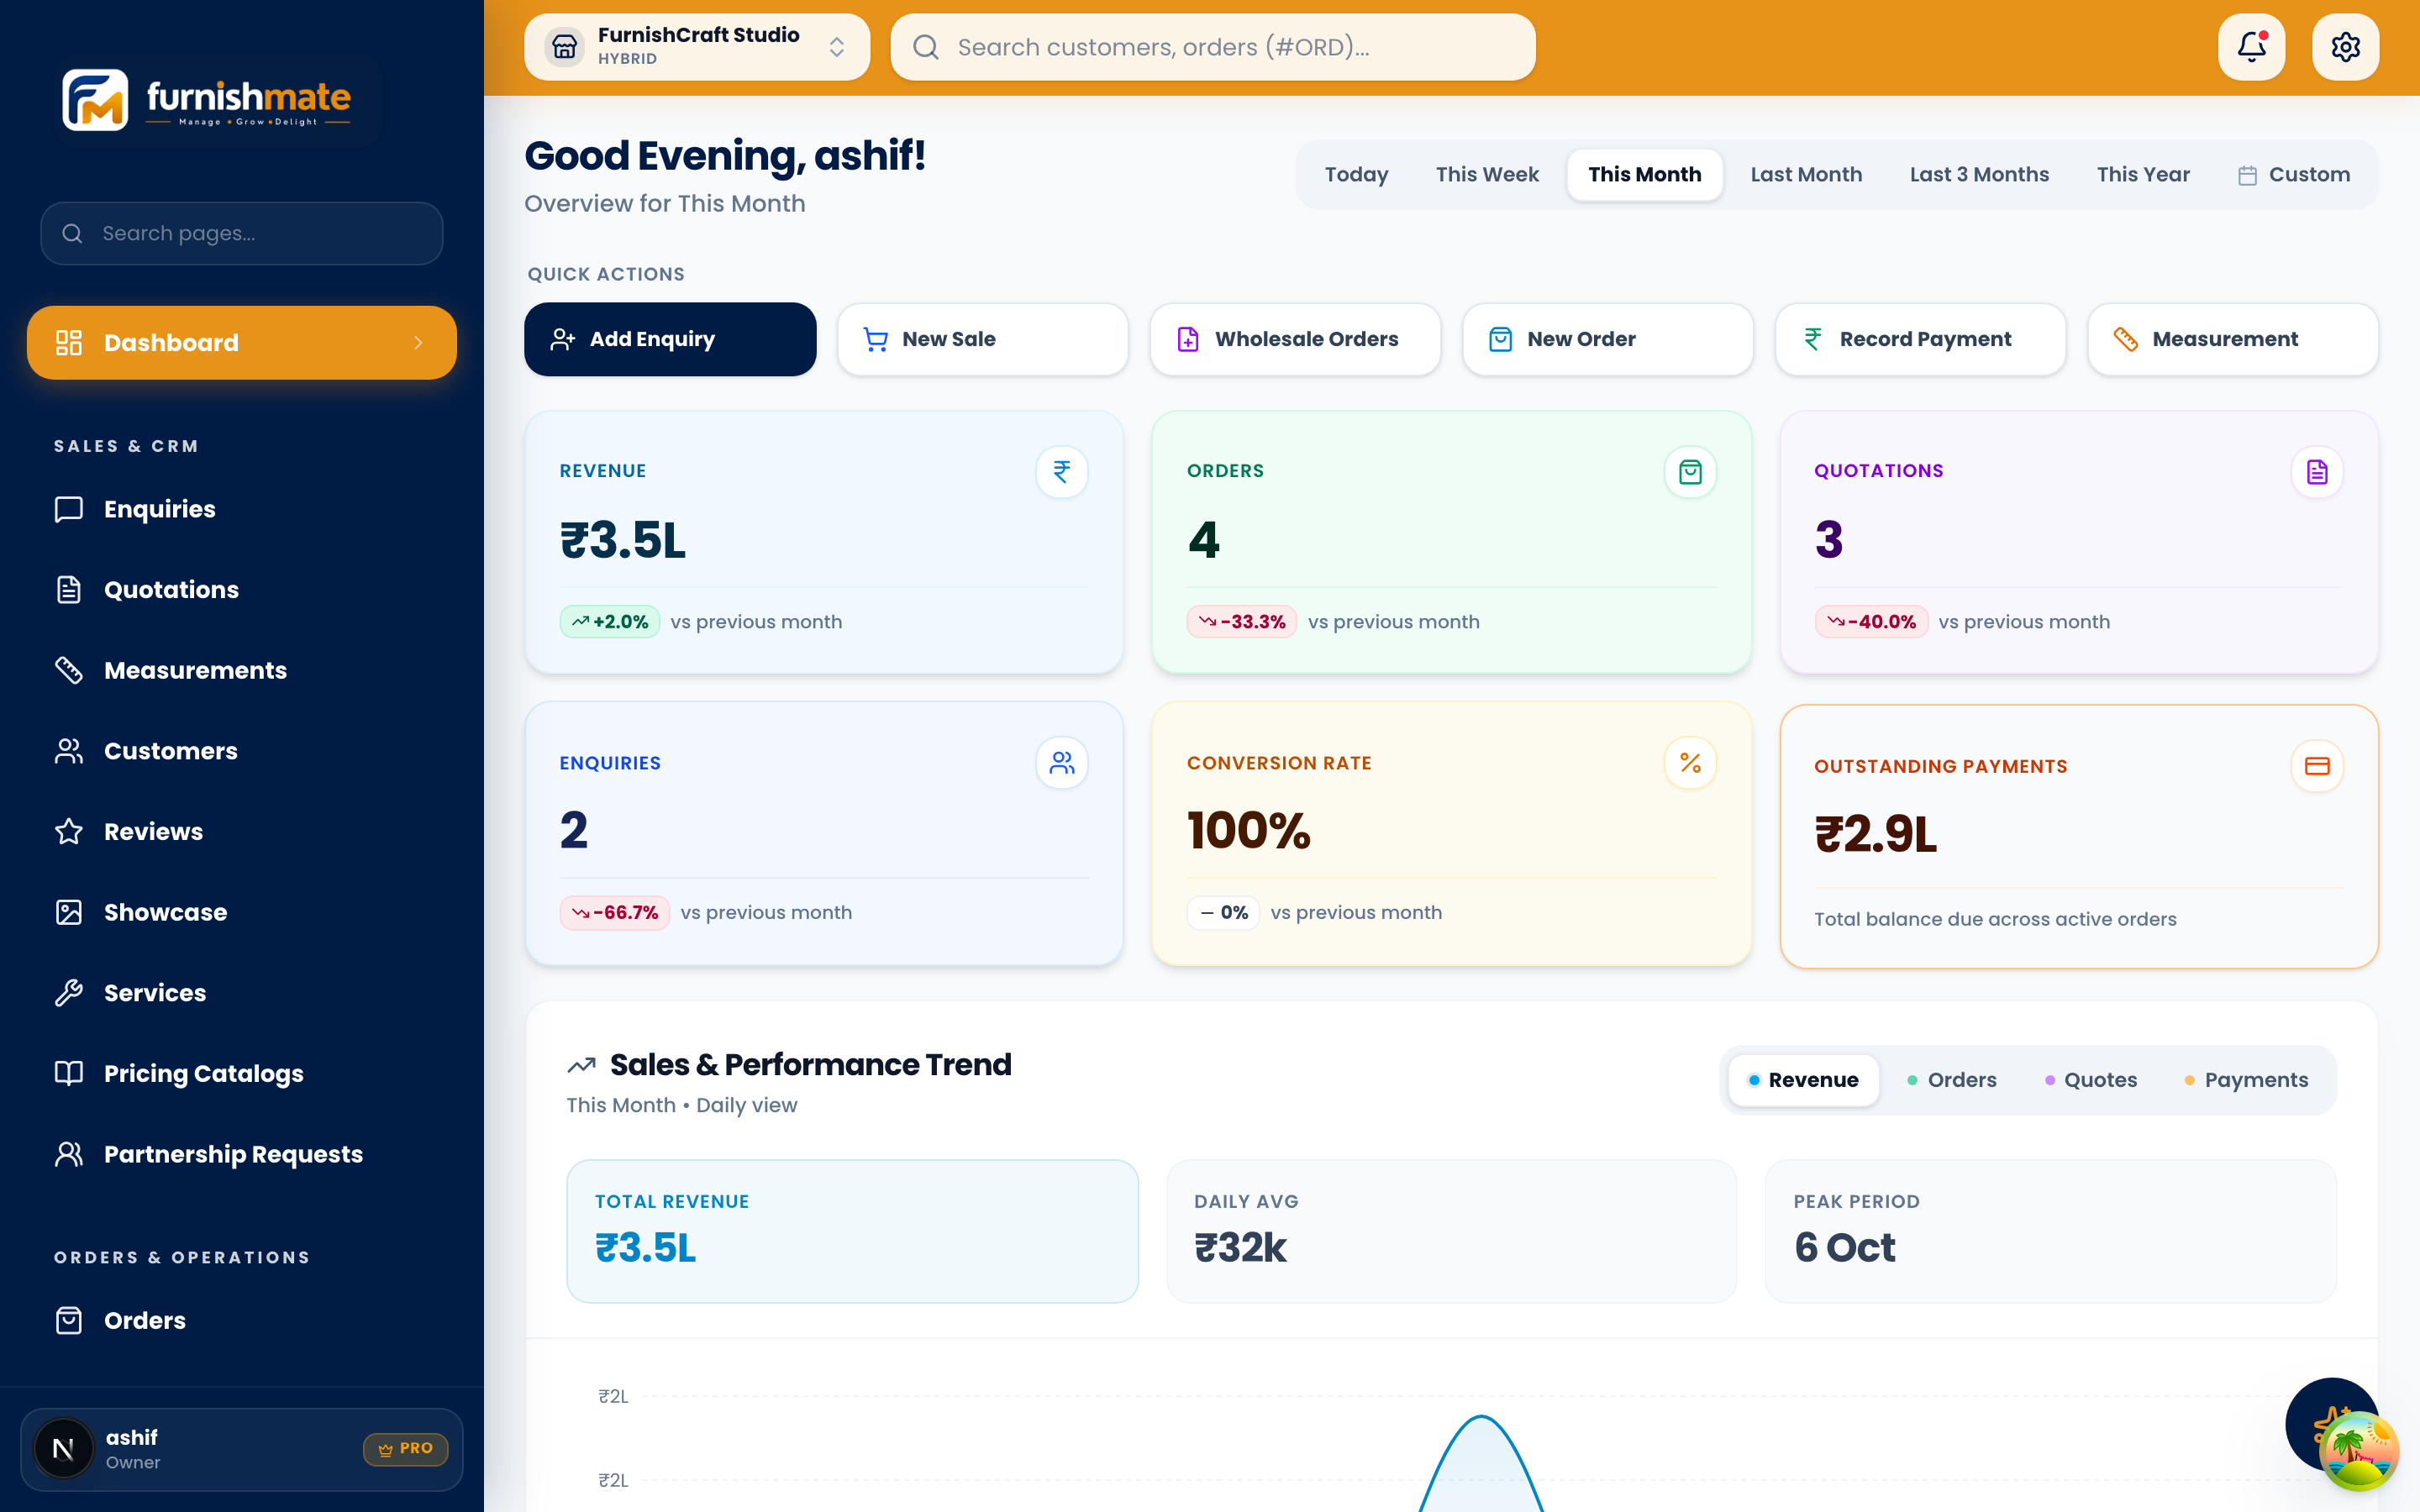Select the Last Month period tab
The image size is (2420, 1512).
click(x=1806, y=175)
